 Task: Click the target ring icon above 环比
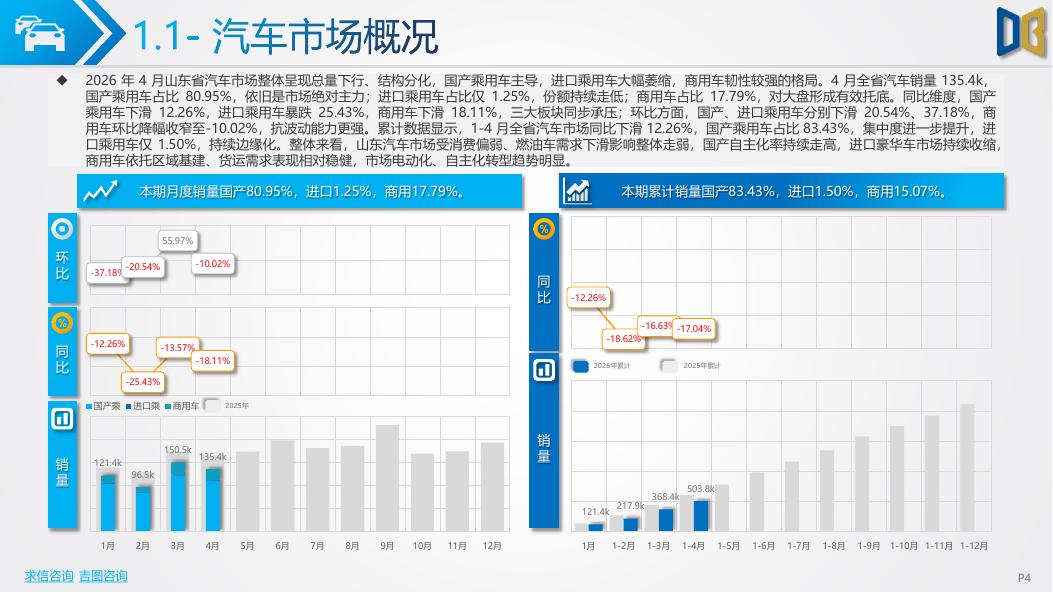[x=62, y=230]
